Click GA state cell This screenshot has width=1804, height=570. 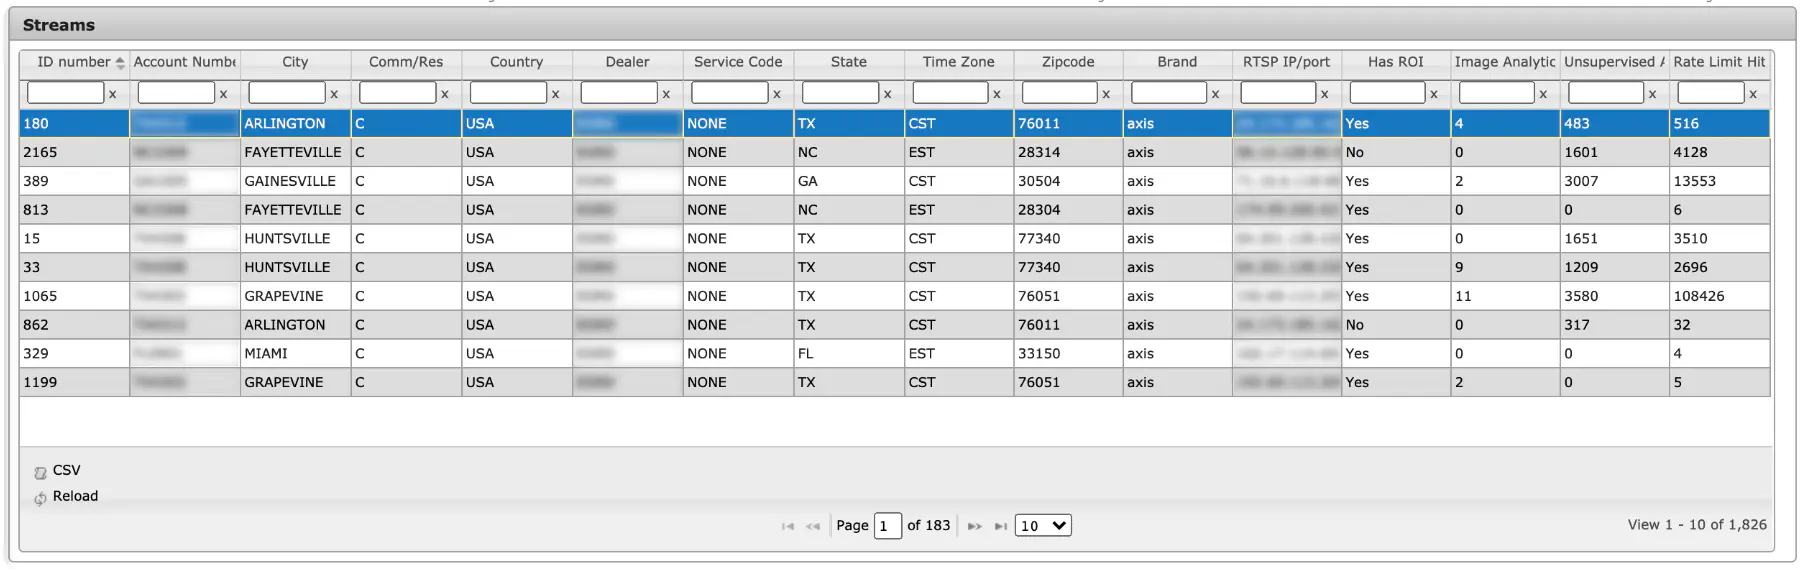click(x=849, y=182)
